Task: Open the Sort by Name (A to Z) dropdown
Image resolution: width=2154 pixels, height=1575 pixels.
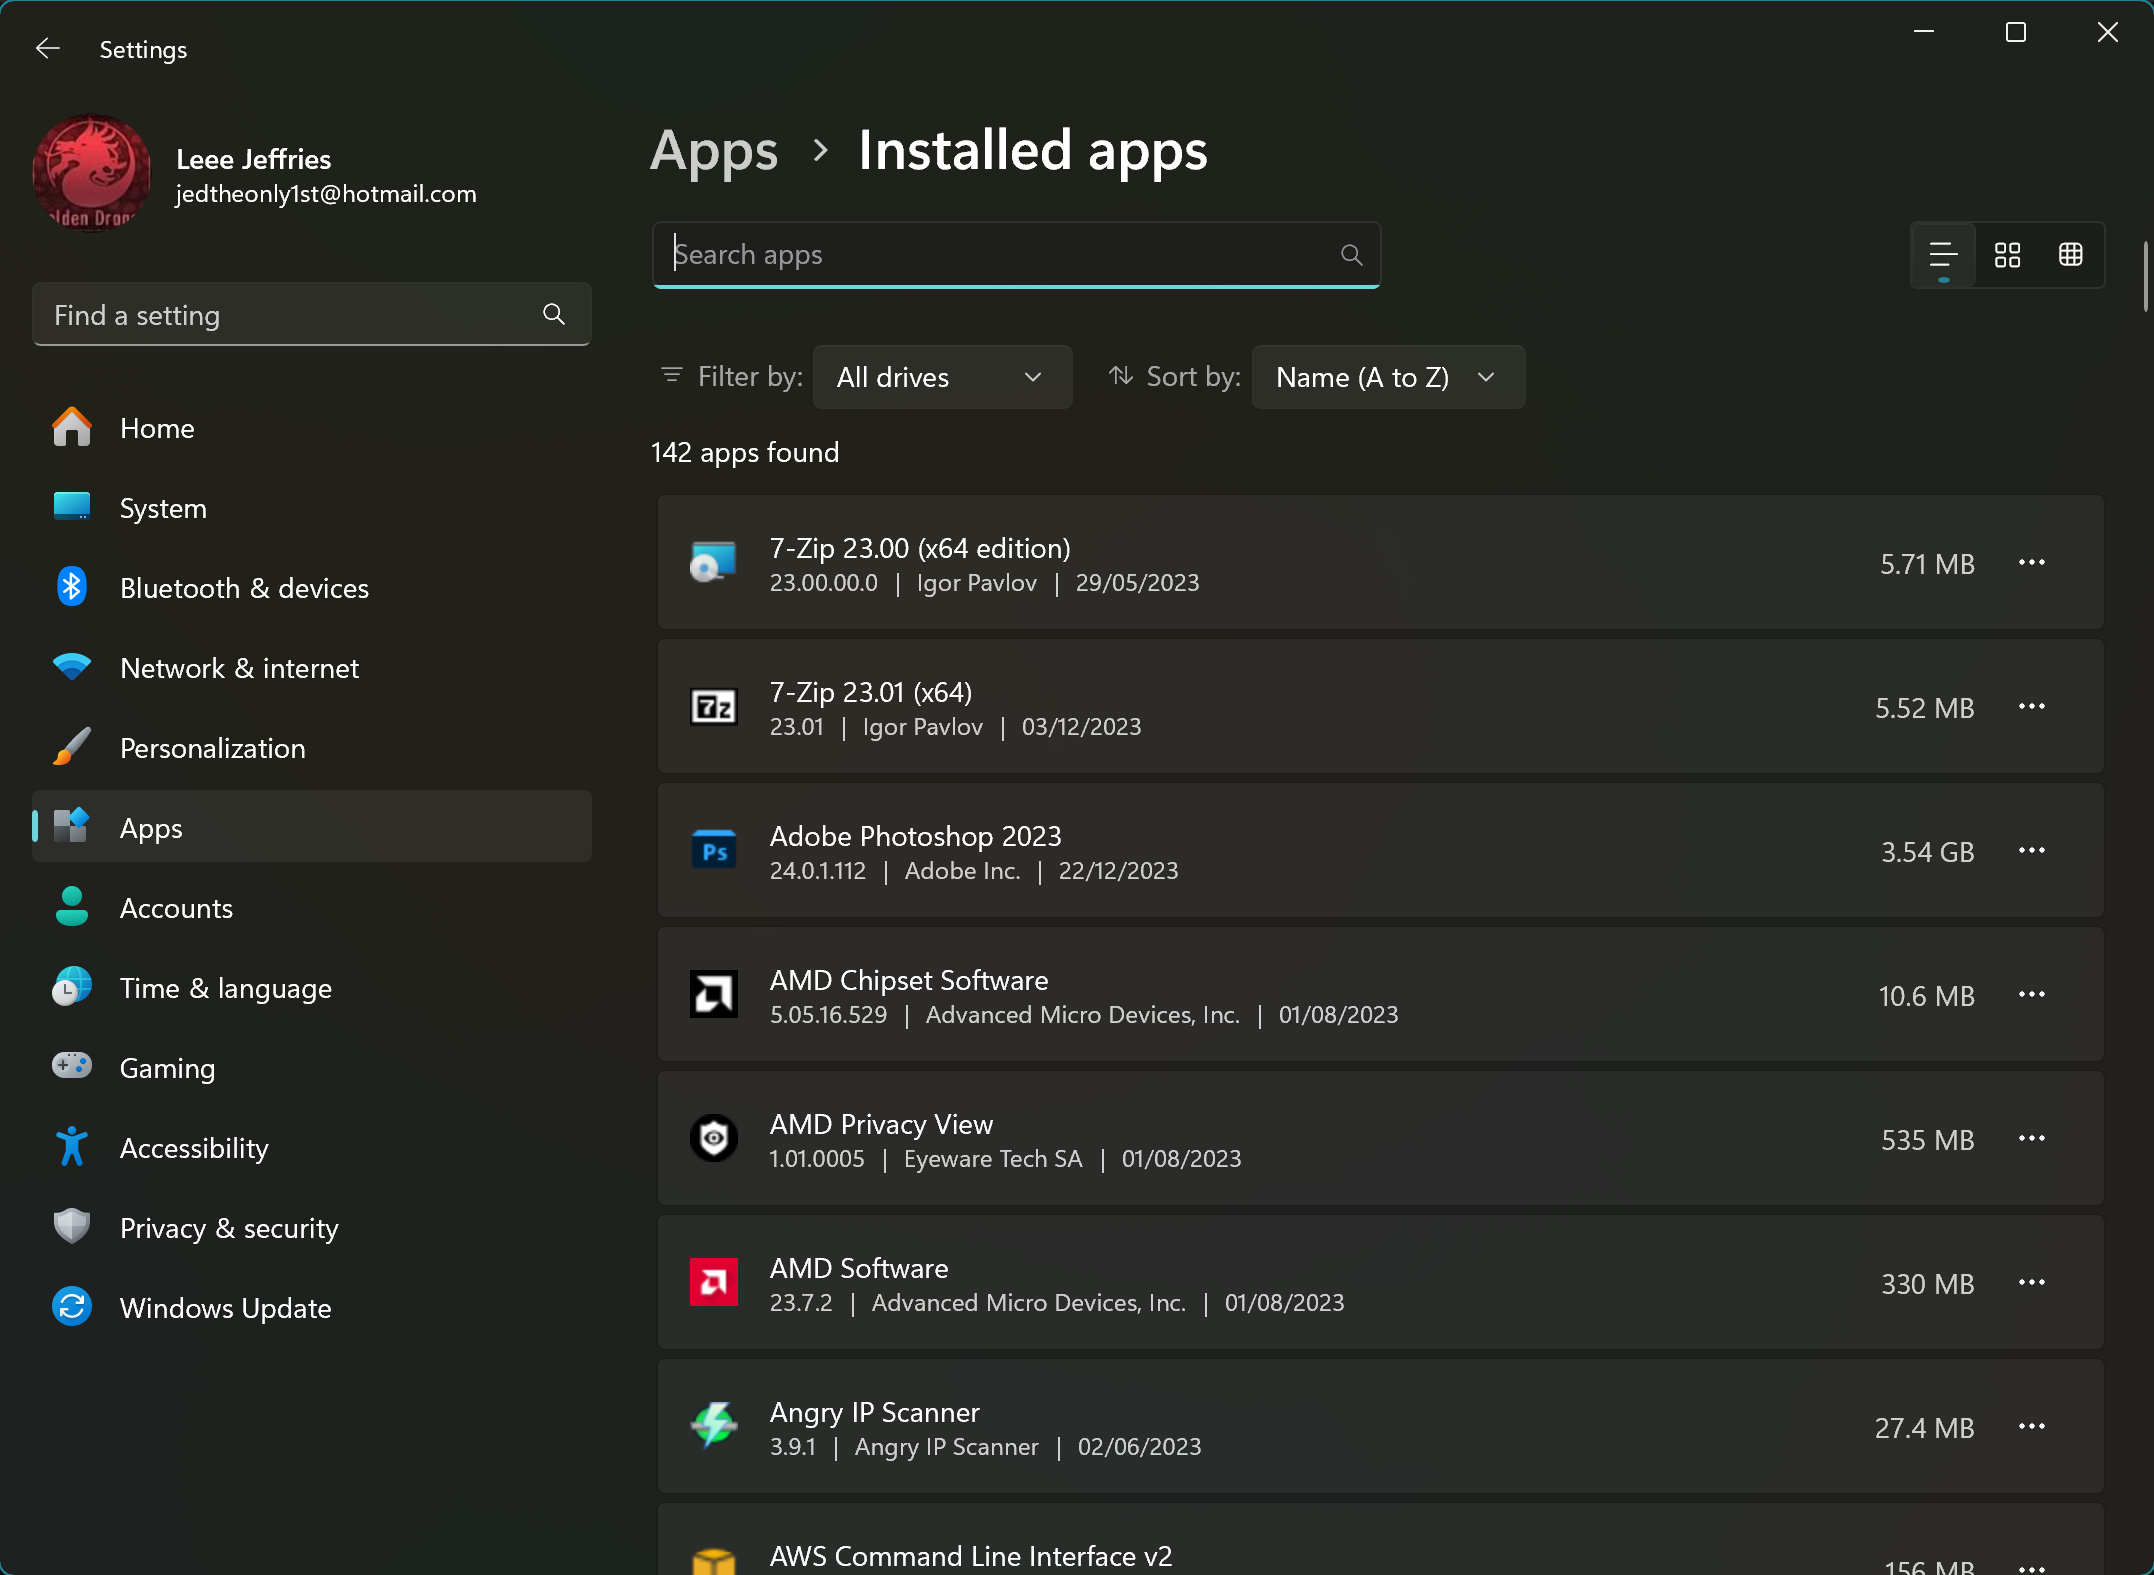Action: pyautogui.click(x=1388, y=377)
